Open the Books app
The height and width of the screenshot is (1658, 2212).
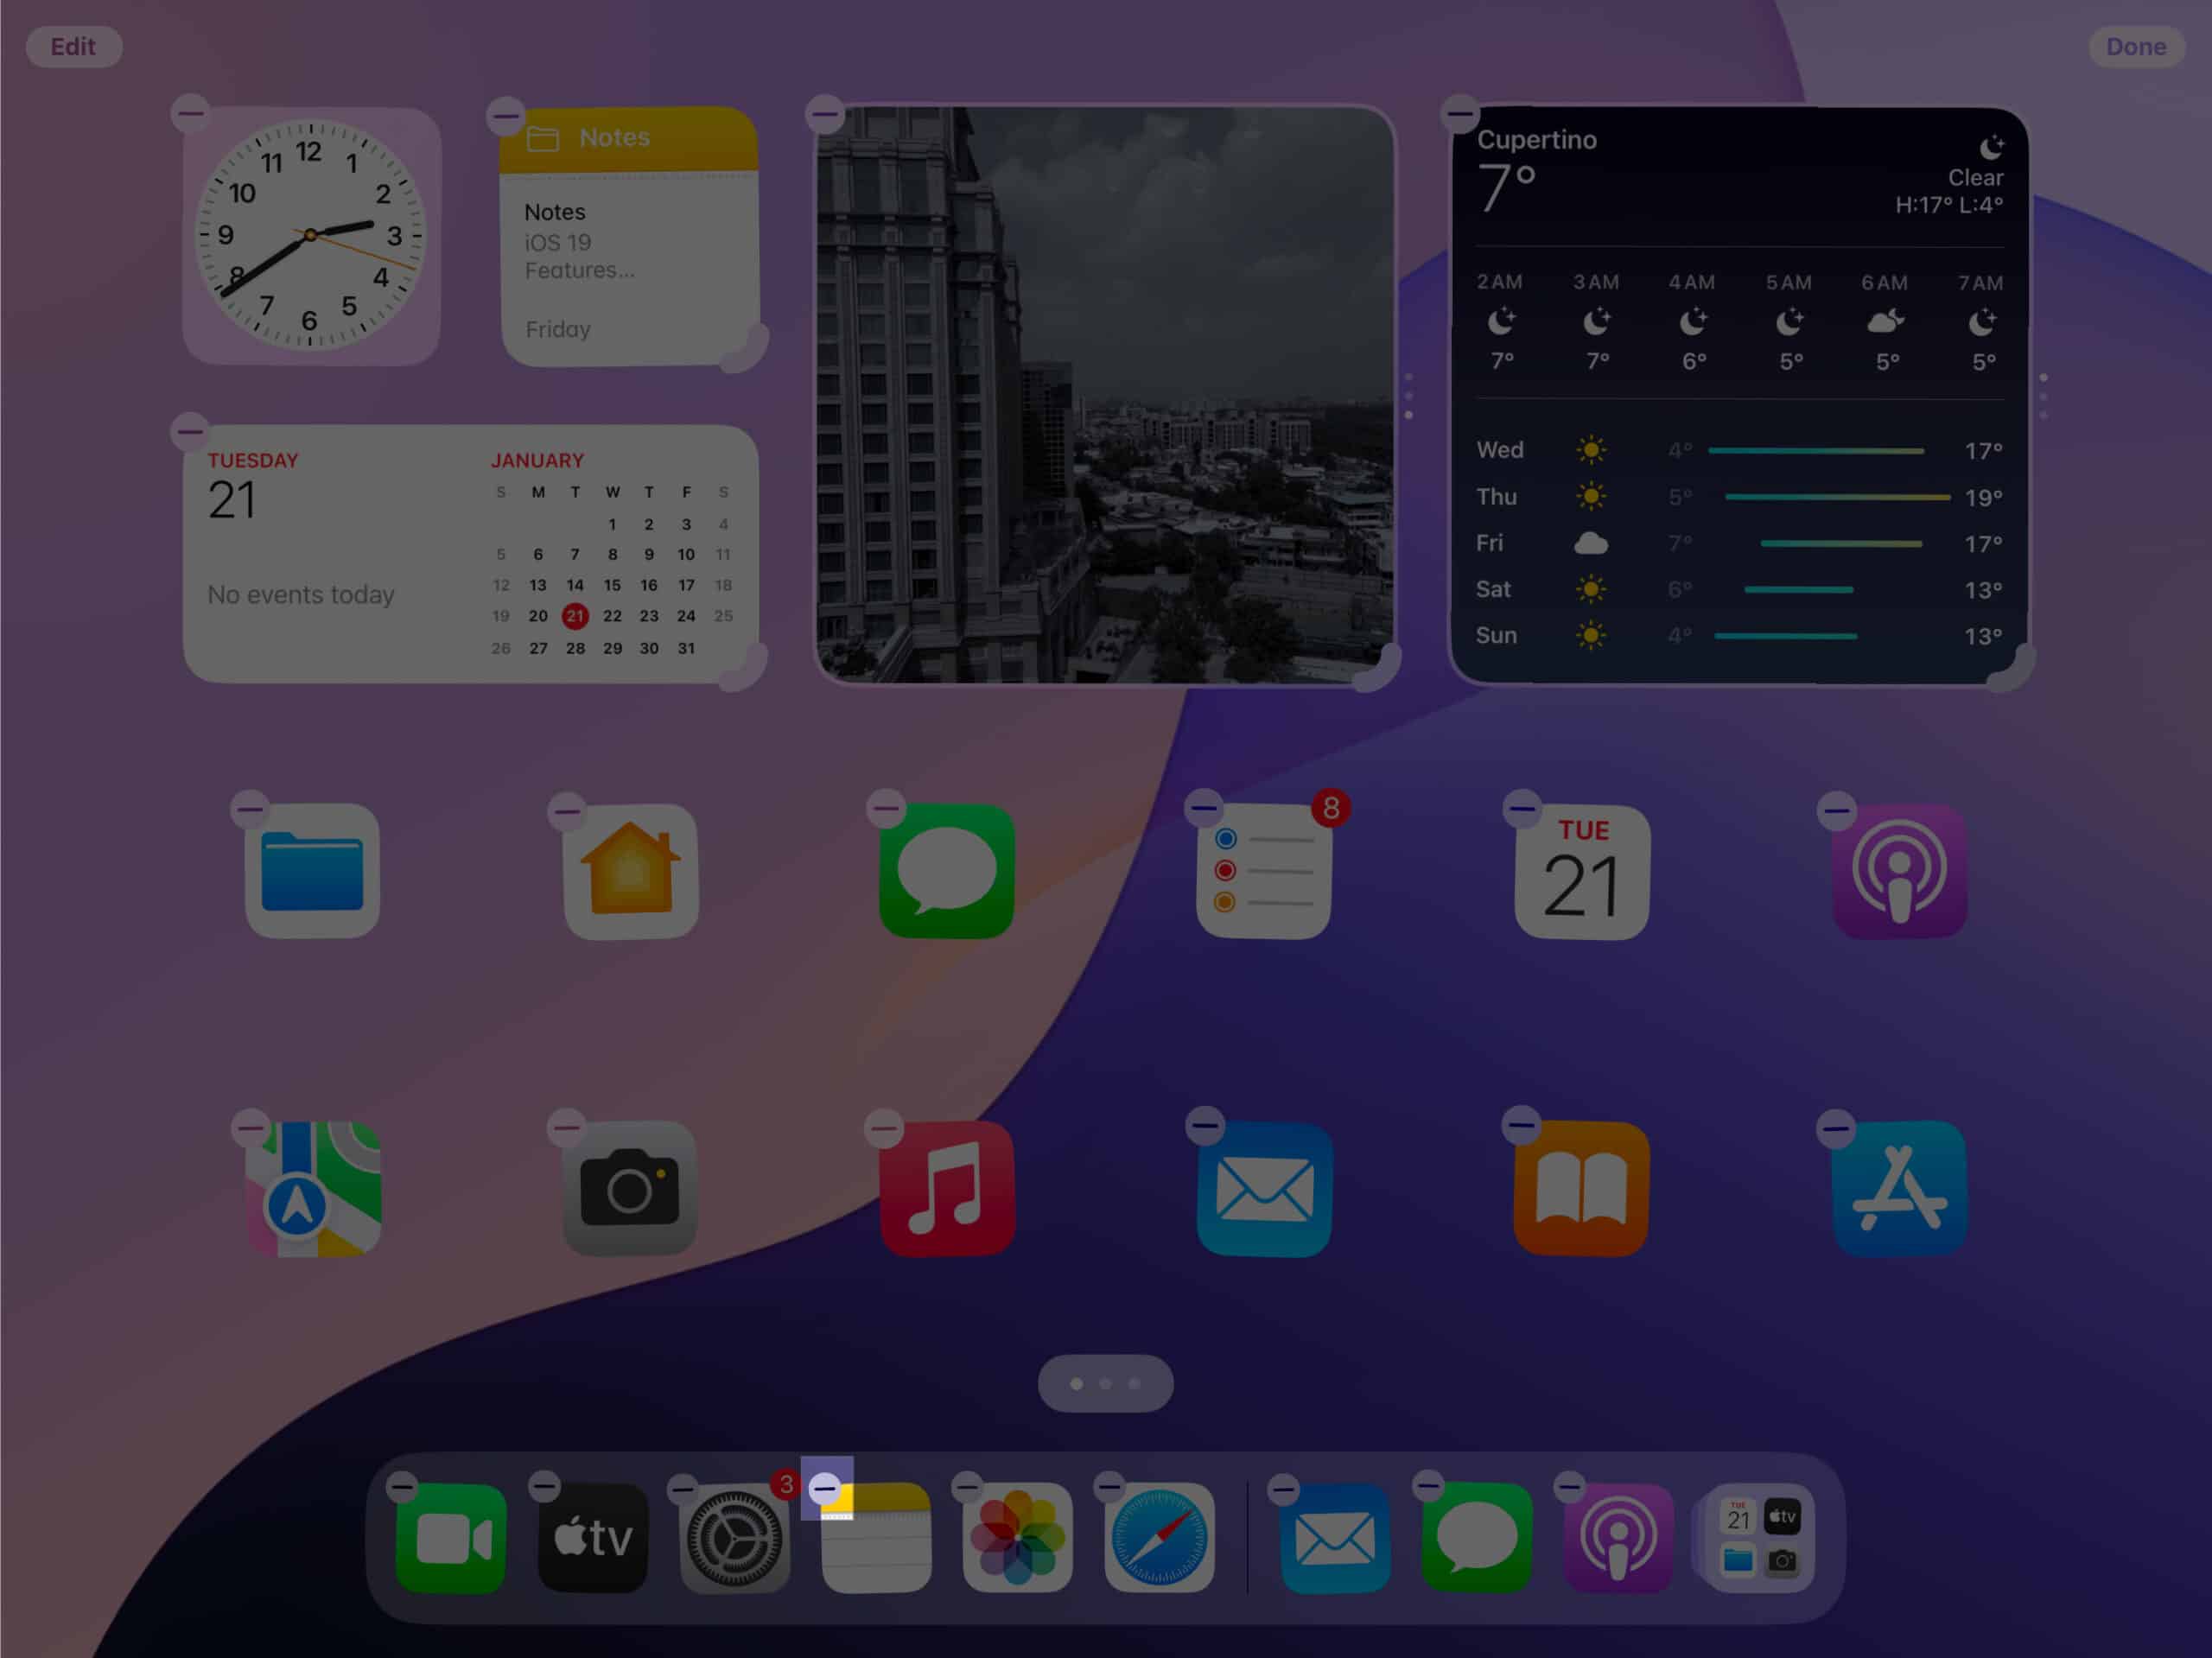pos(1581,1188)
